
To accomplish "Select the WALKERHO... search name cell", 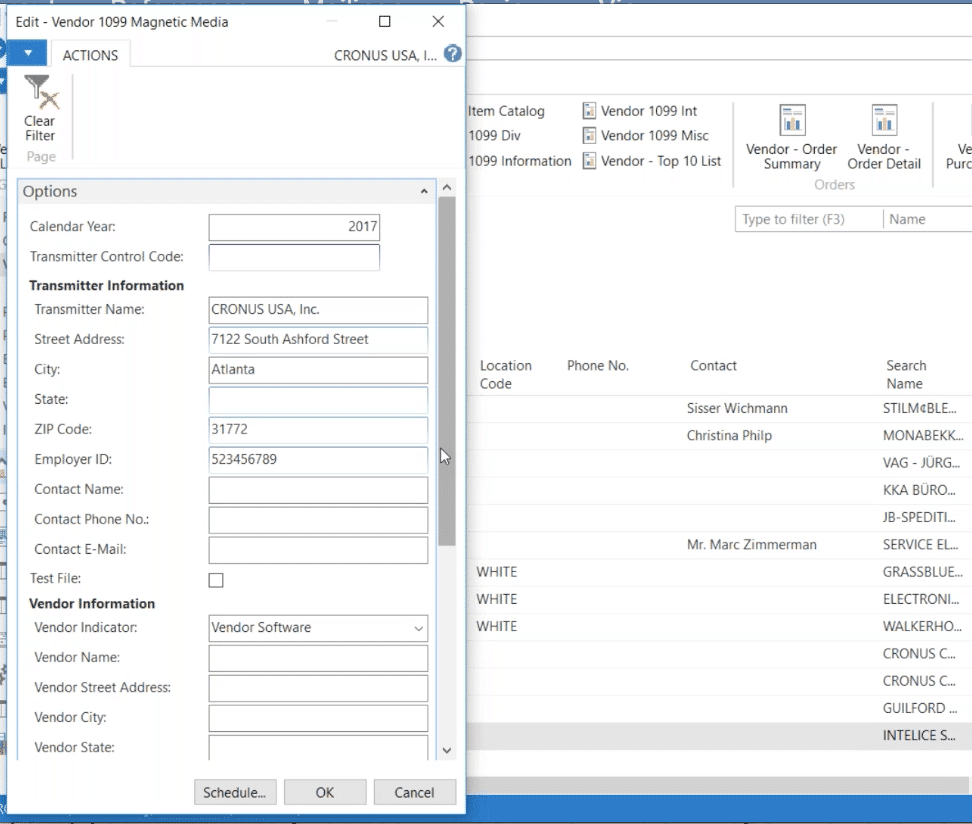I will 922,627.
